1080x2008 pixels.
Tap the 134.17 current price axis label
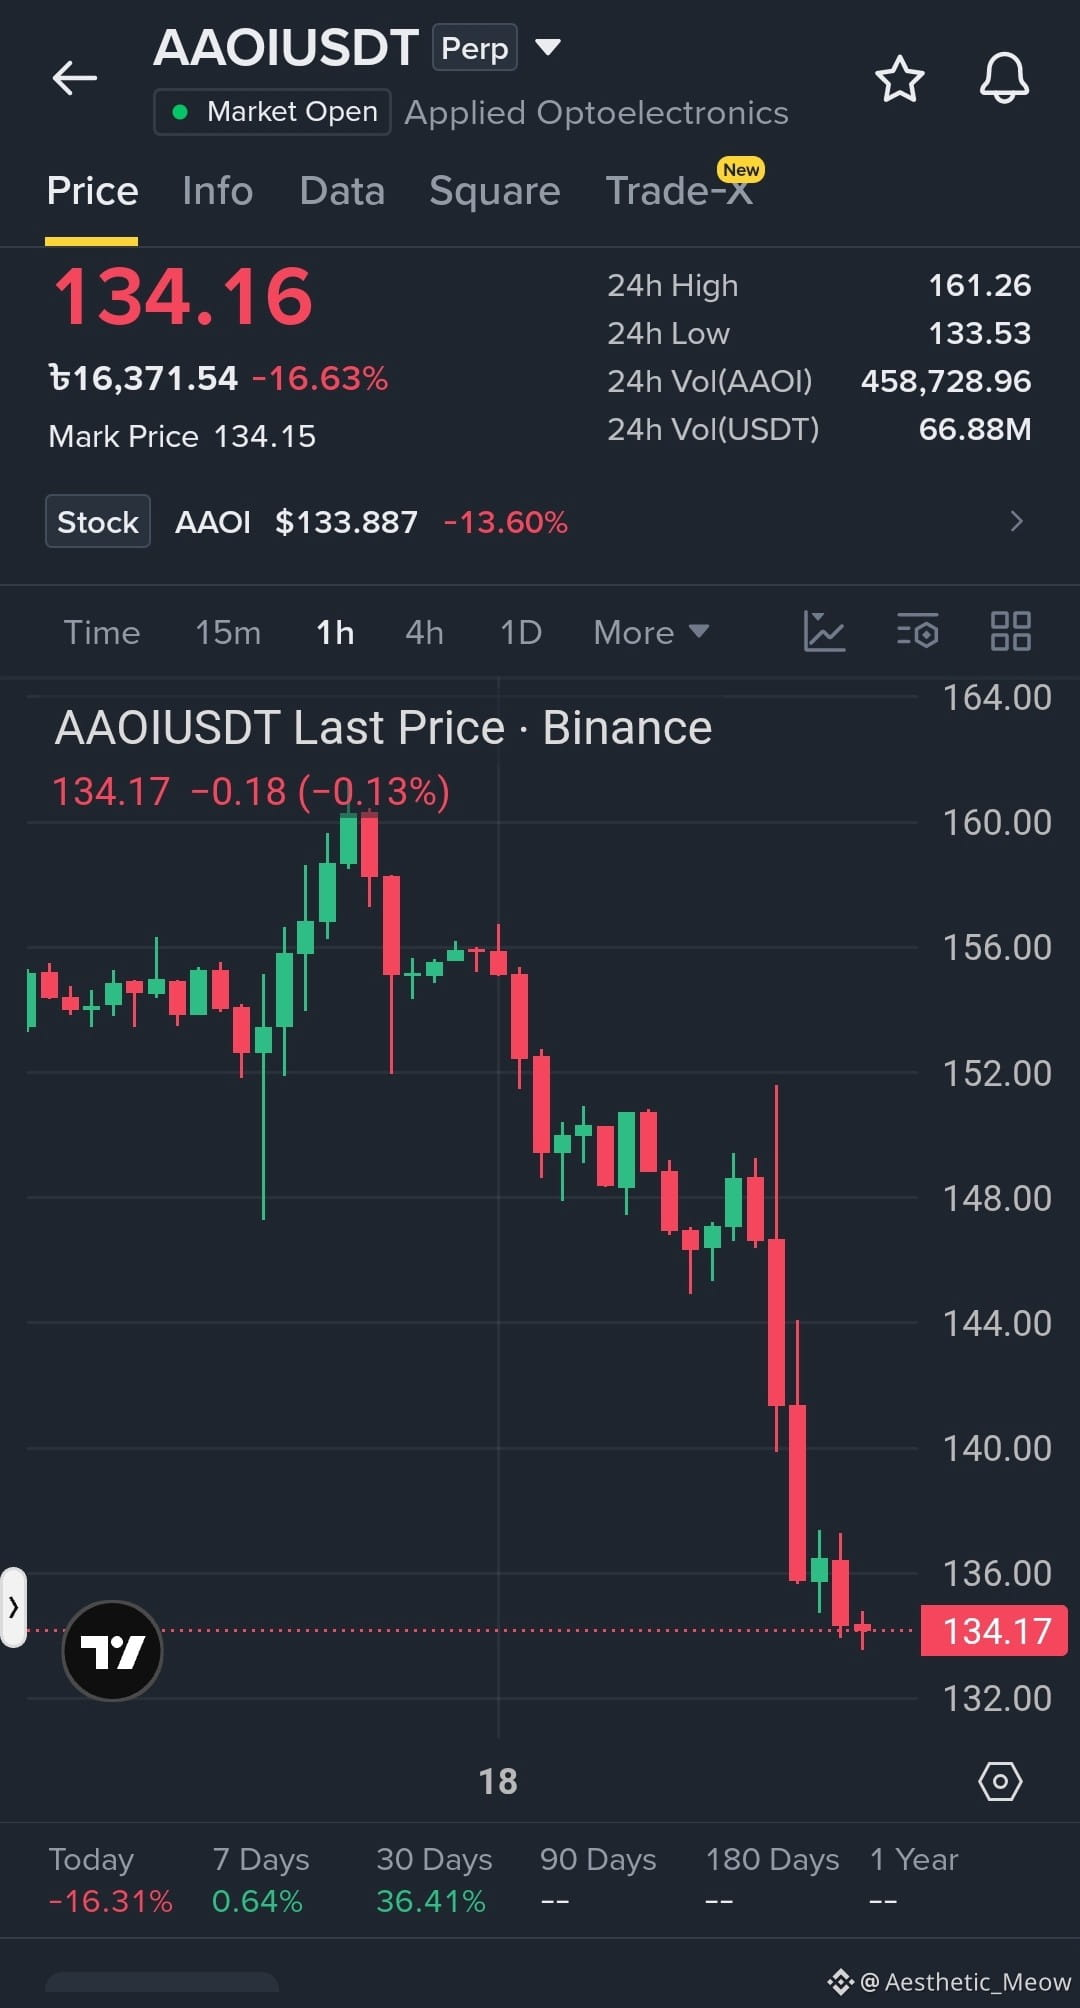tap(995, 1631)
